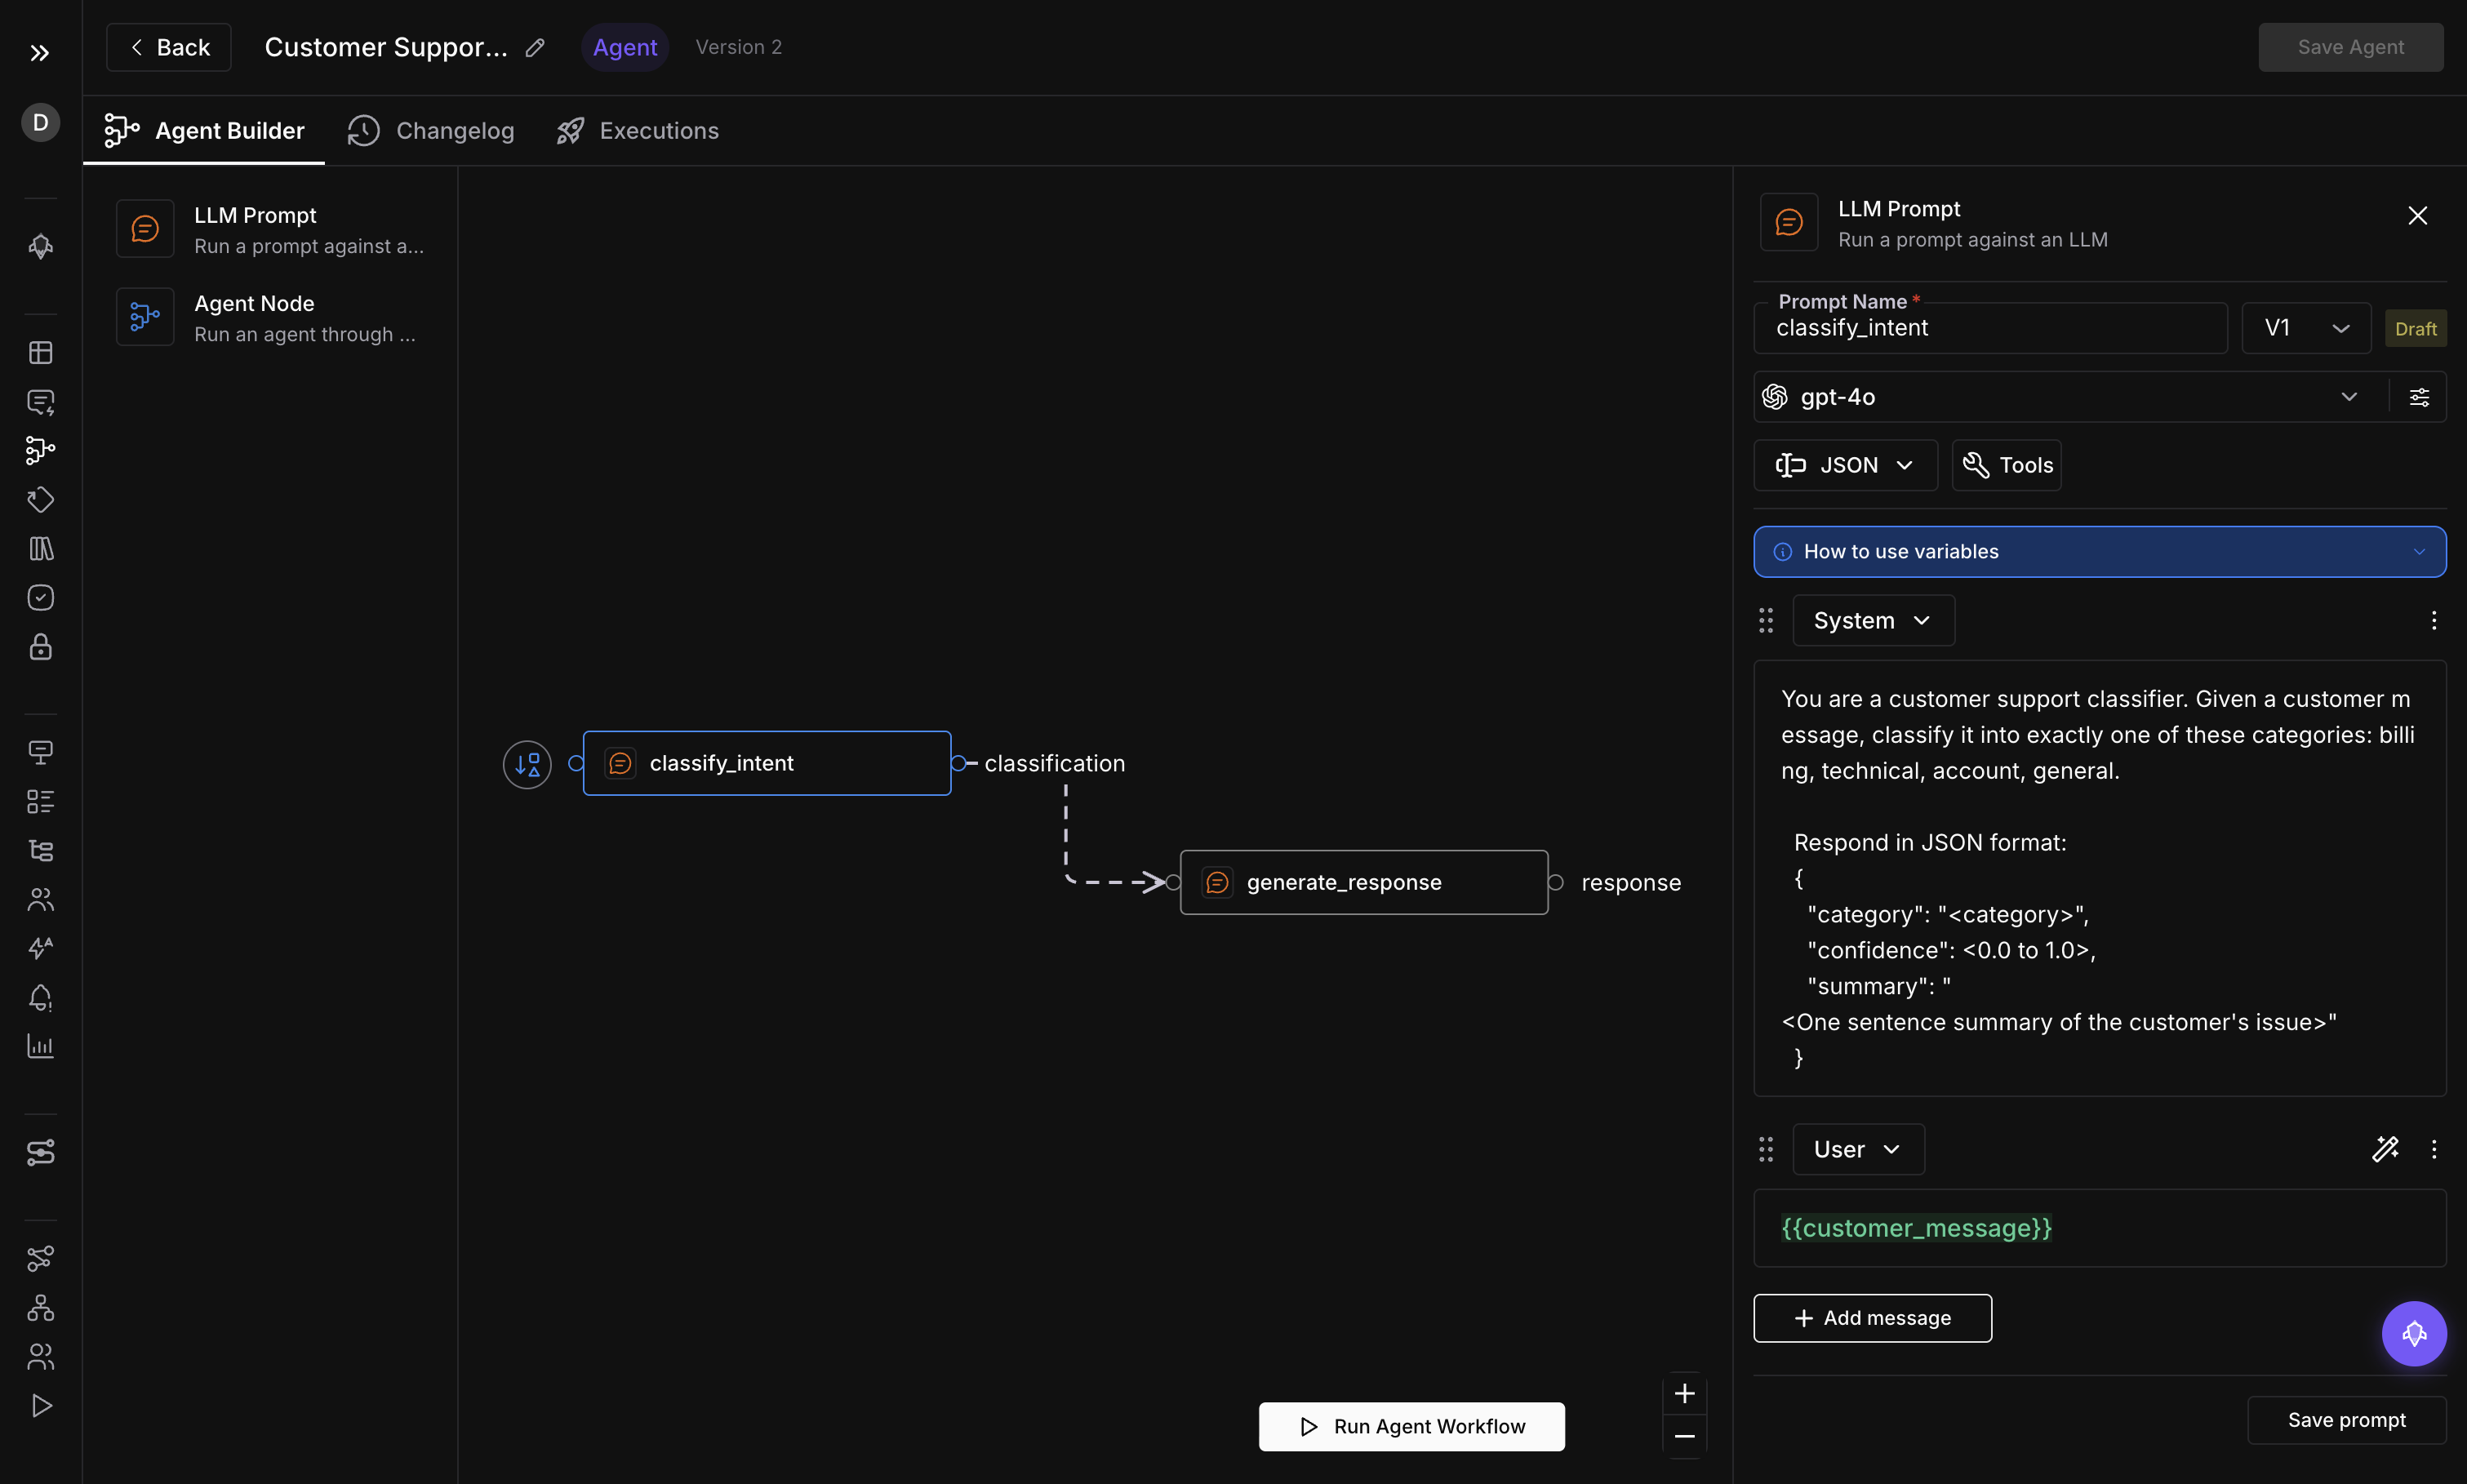This screenshot has height=1484, width=2467.
Task: Open the Executions tab
Action: point(637,130)
